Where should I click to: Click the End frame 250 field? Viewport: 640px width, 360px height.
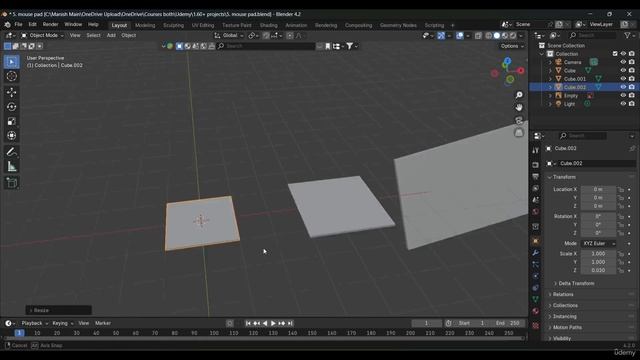[508, 323]
